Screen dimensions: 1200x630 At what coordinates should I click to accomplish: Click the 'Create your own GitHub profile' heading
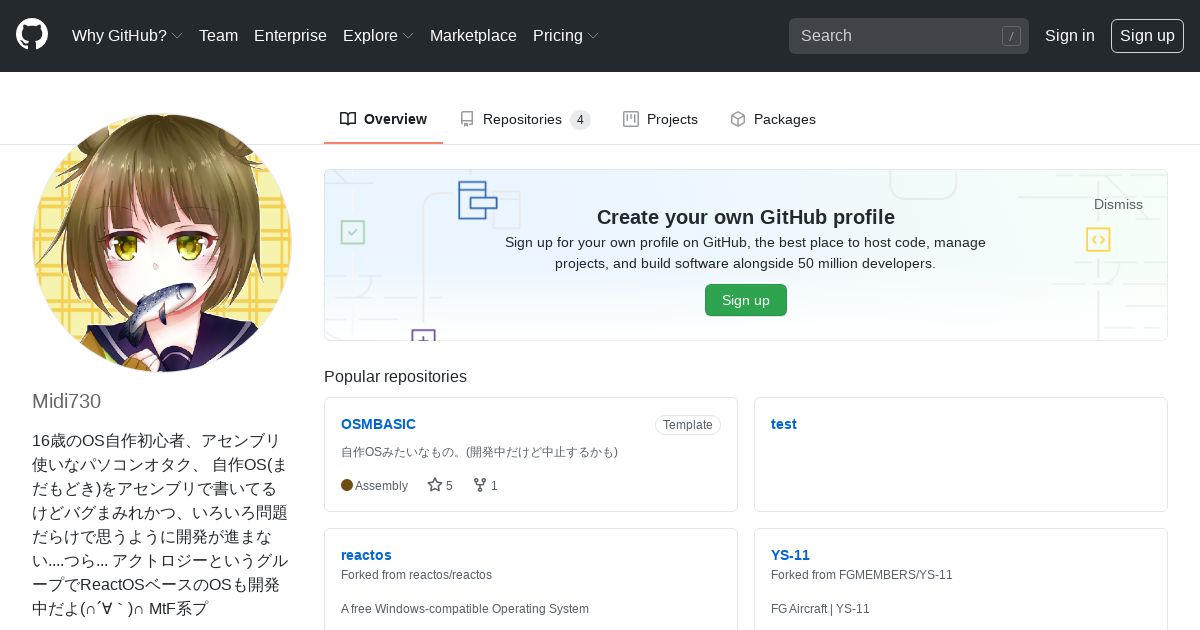[x=746, y=217]
